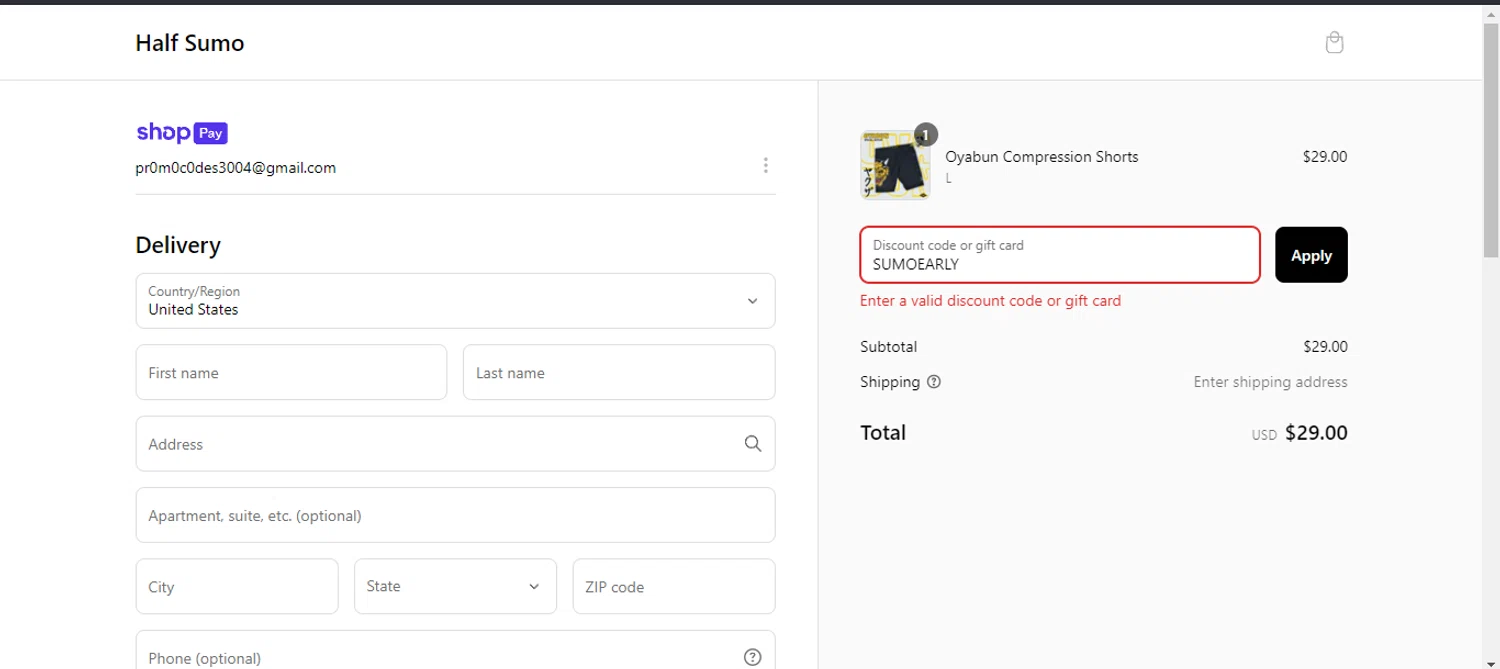Click the Phone (optional) field
1500x669 pixels.
(455, 651)
